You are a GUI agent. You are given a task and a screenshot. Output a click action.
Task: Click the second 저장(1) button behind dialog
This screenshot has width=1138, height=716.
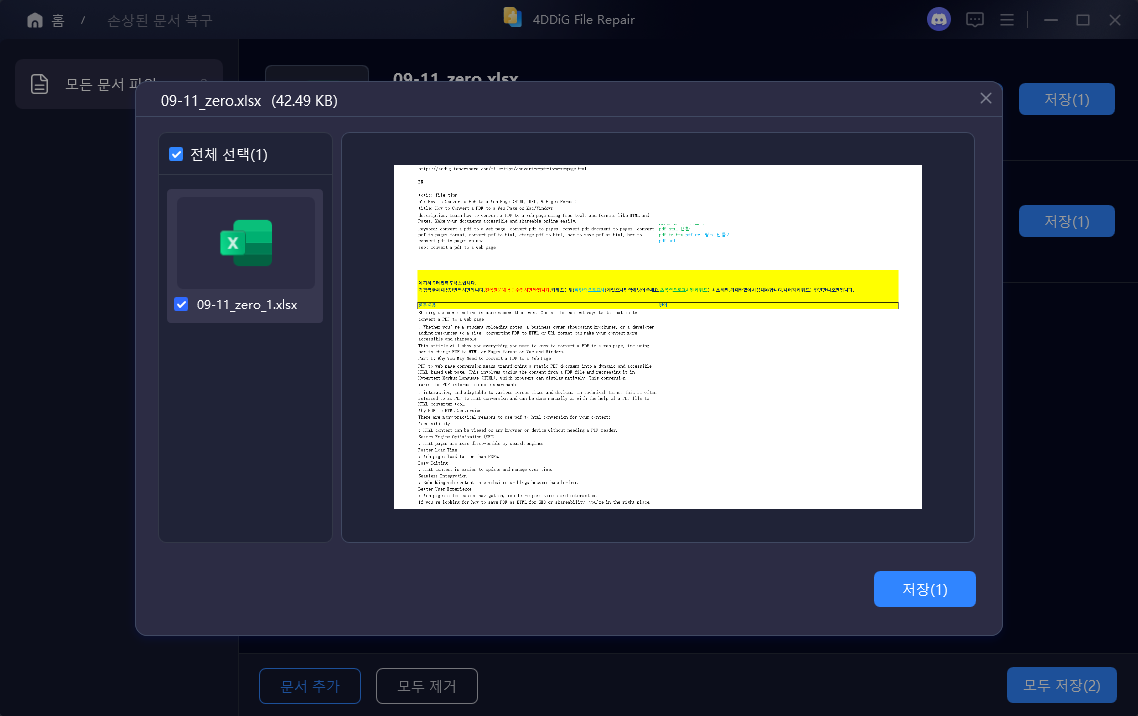(x=1066, y=221)
